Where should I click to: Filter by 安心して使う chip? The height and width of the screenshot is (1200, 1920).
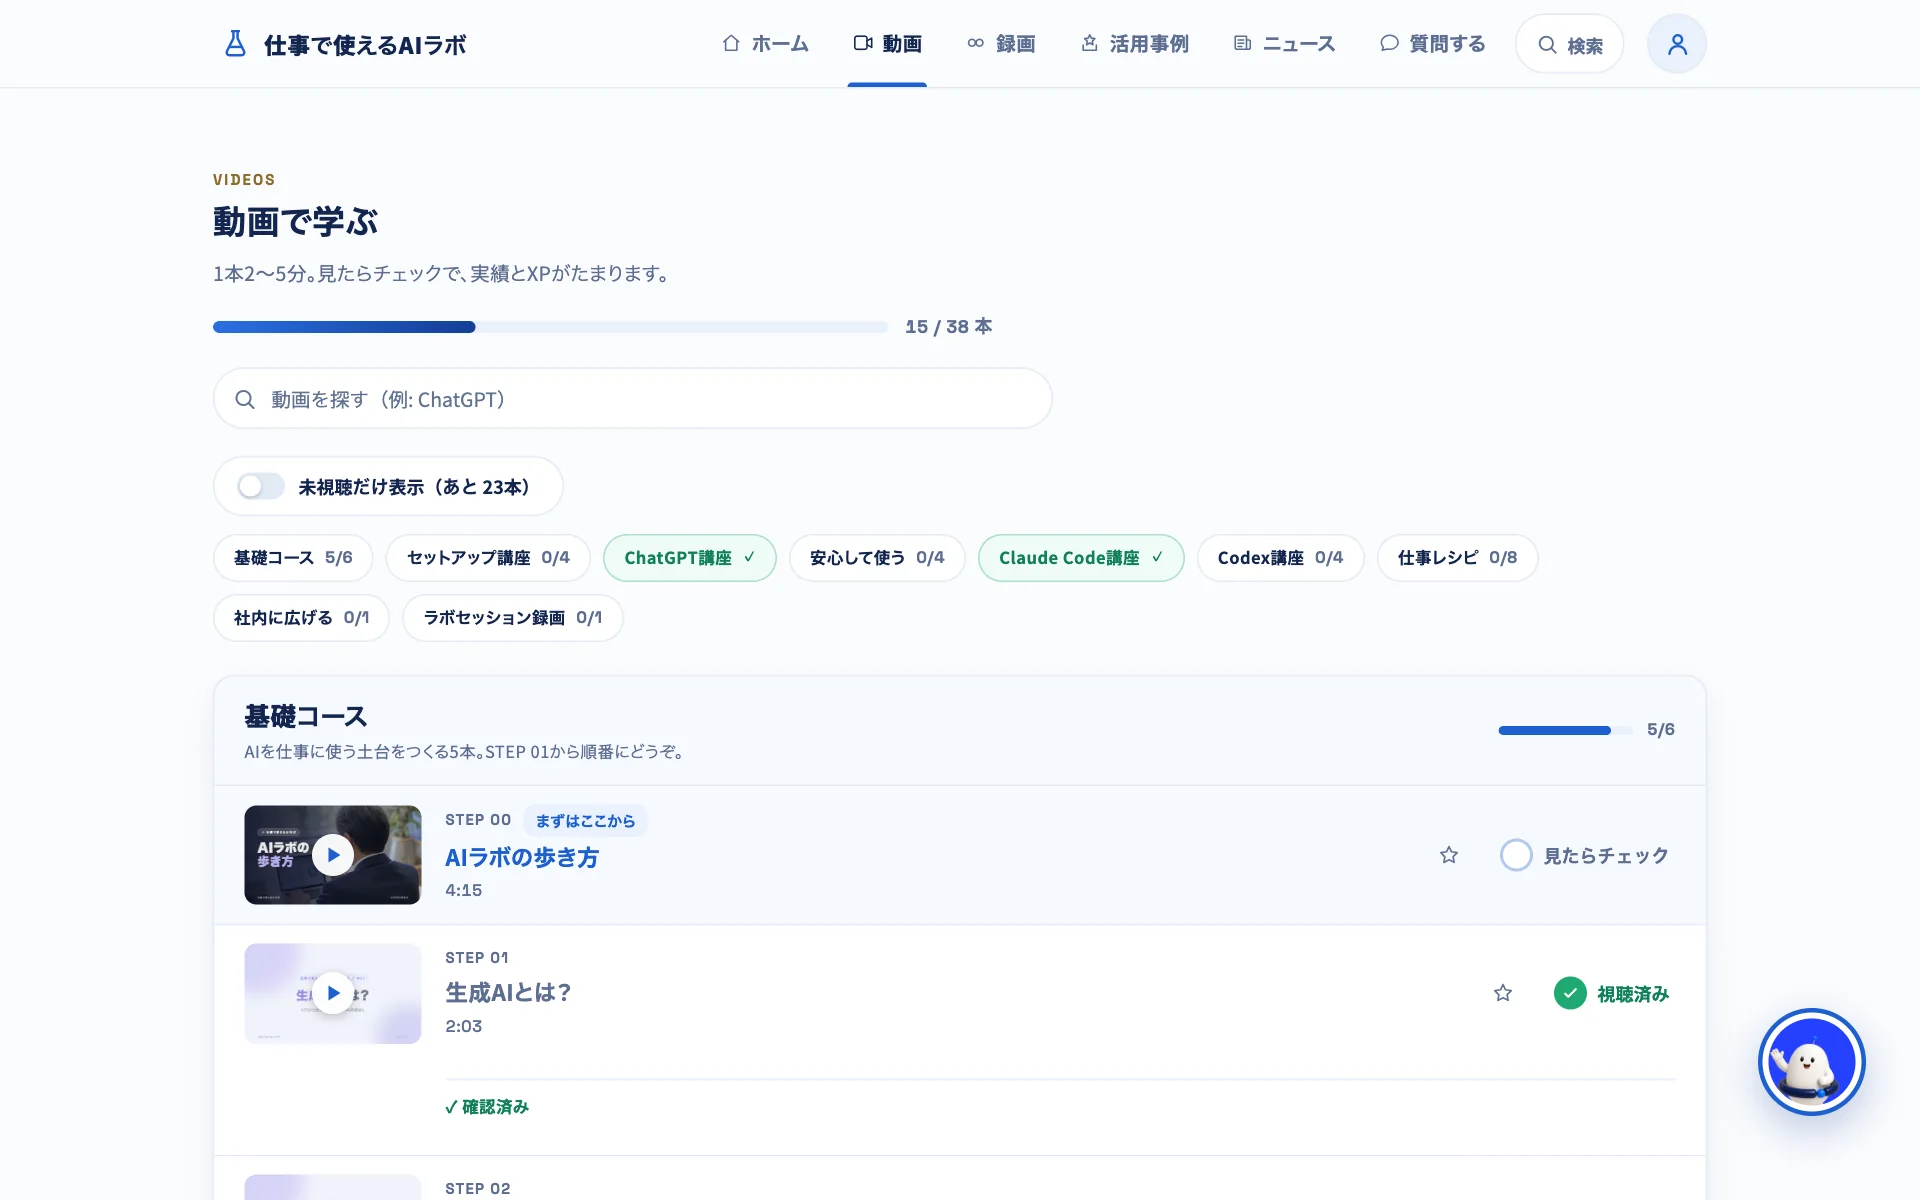tap(877, 557)
